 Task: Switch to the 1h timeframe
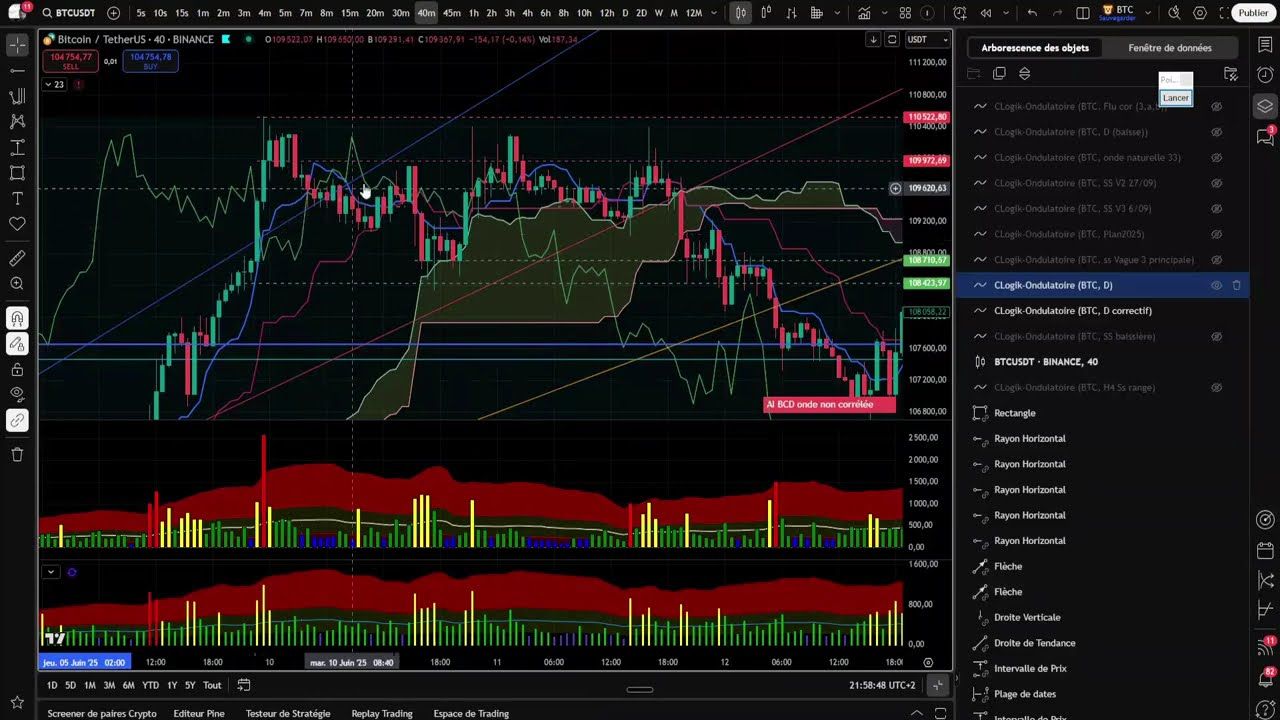pos(473,13)
